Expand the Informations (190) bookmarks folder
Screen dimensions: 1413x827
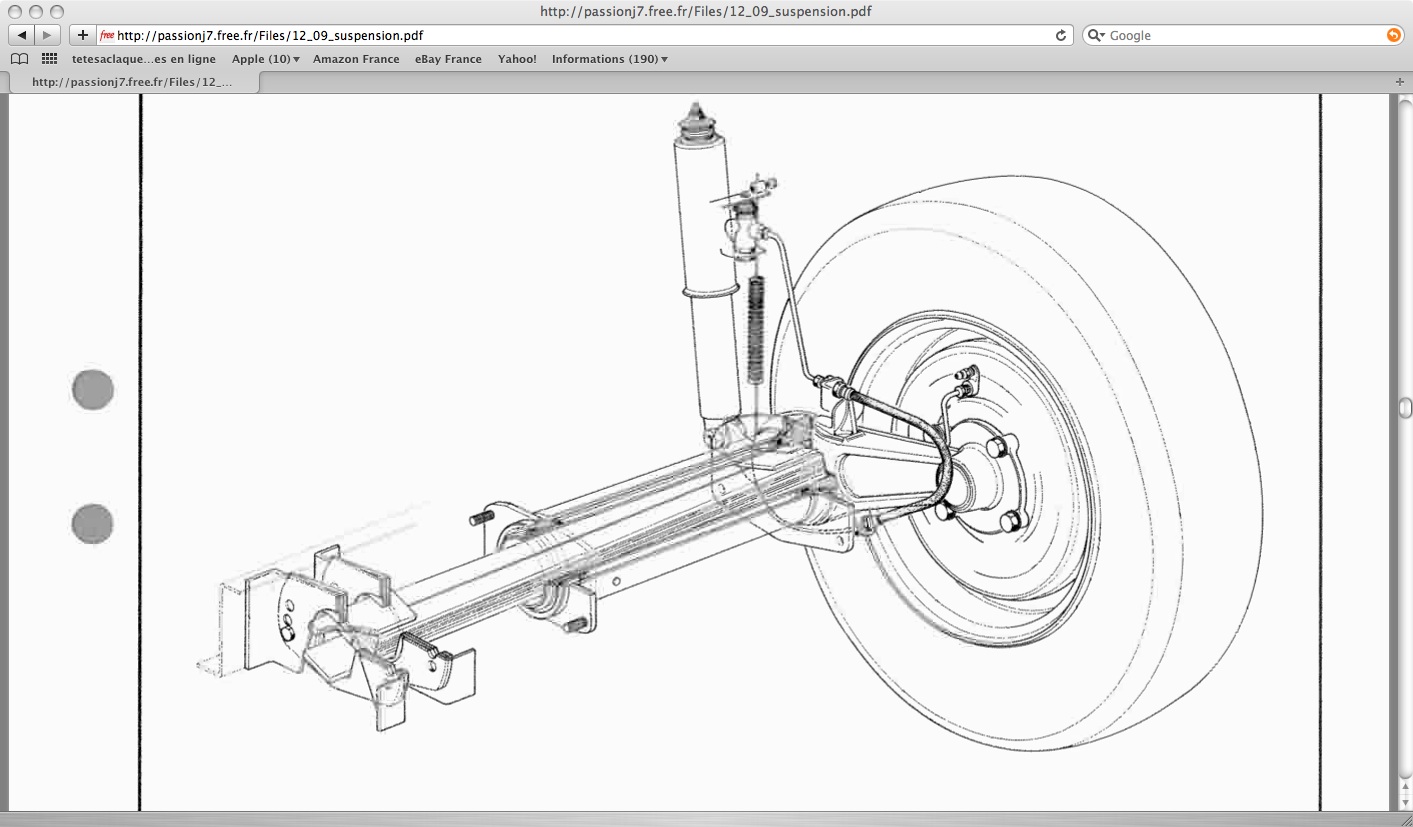tap(609, 59)
